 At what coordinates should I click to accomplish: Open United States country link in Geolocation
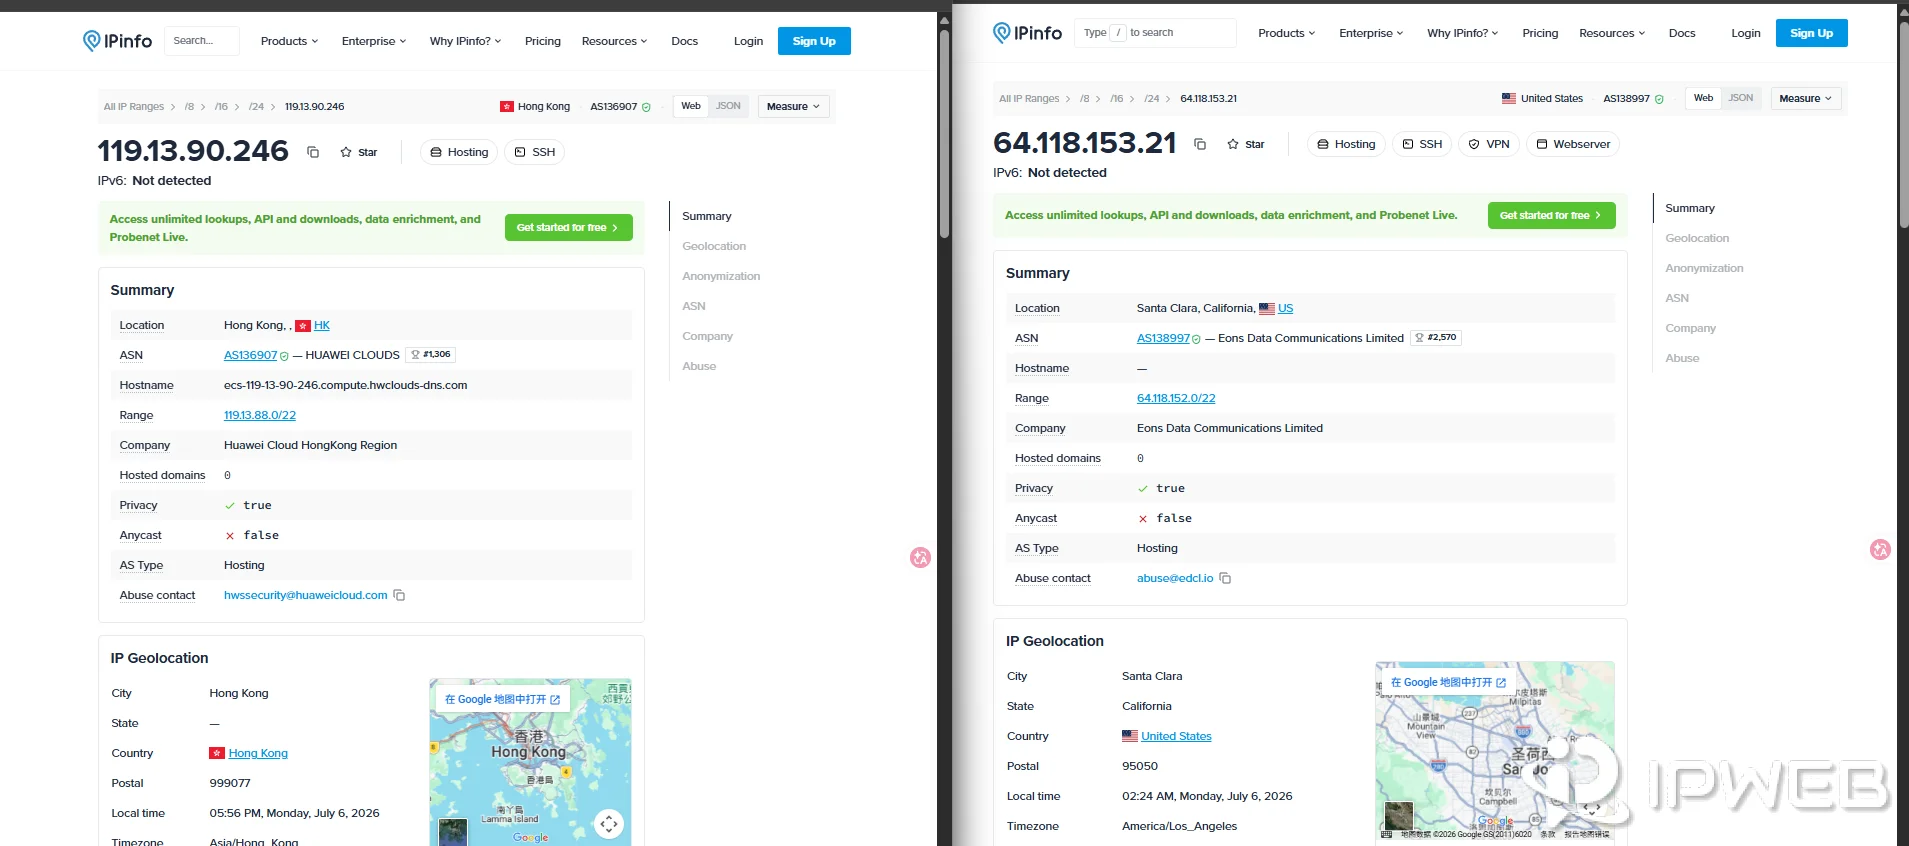pyautogui.click(x=1176, y=736)
